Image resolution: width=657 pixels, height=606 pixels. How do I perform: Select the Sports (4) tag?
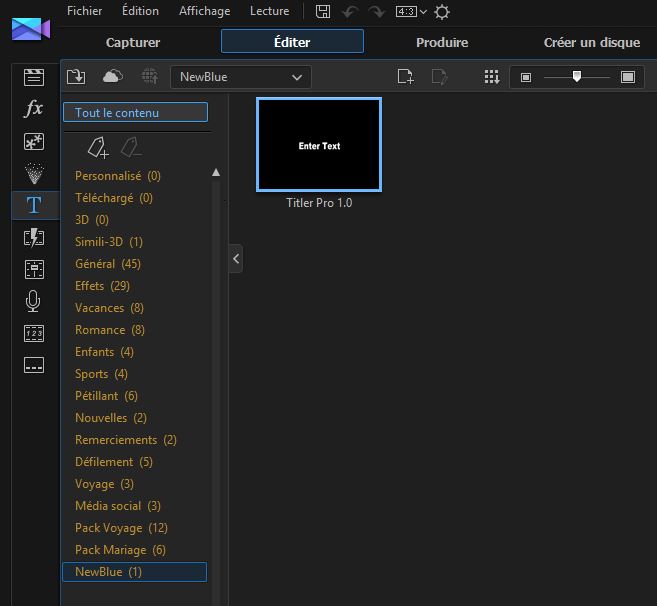[x=101, y=374]
